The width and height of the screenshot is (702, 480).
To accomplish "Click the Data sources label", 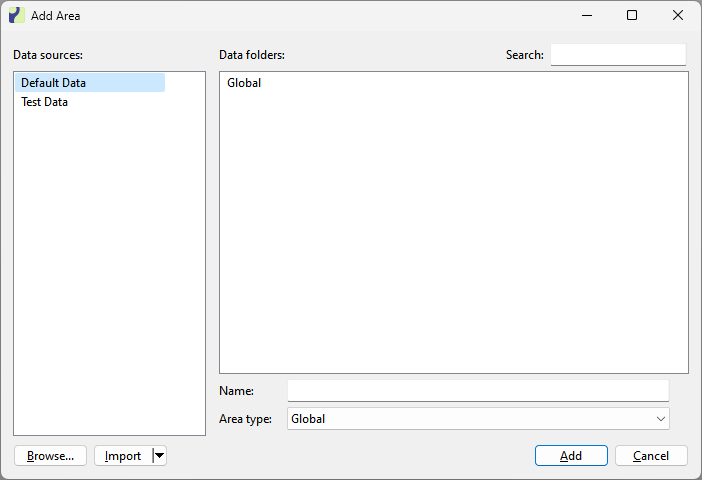I will click(x=48, y=55).
